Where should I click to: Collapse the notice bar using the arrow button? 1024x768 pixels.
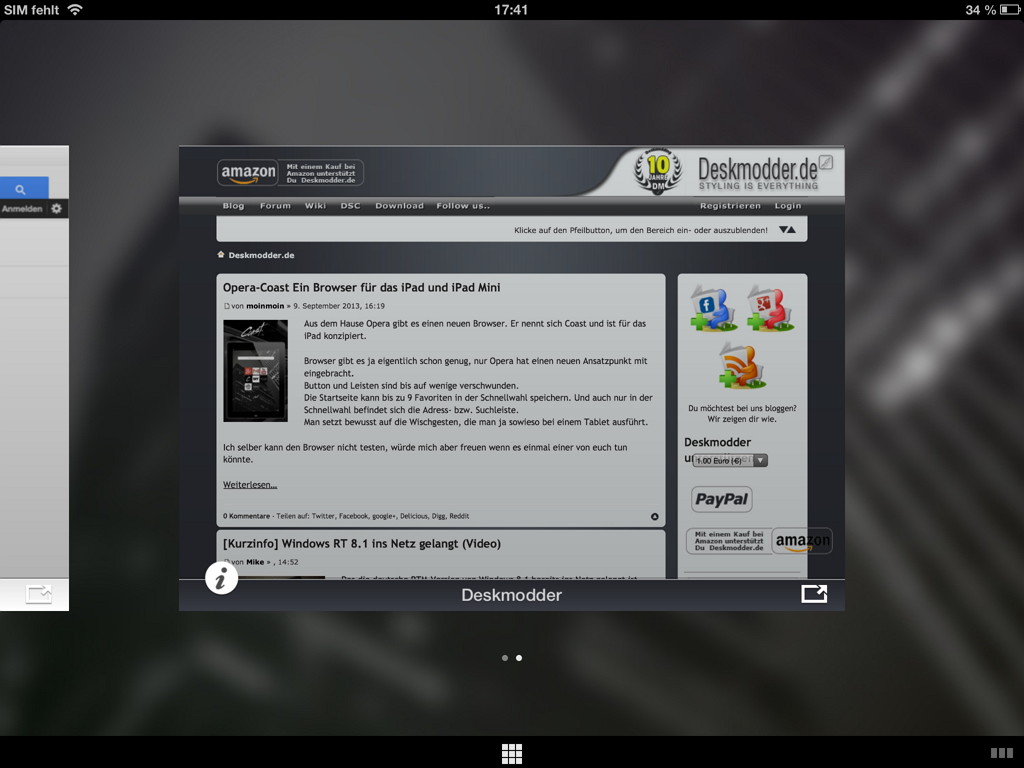(790, 230)
